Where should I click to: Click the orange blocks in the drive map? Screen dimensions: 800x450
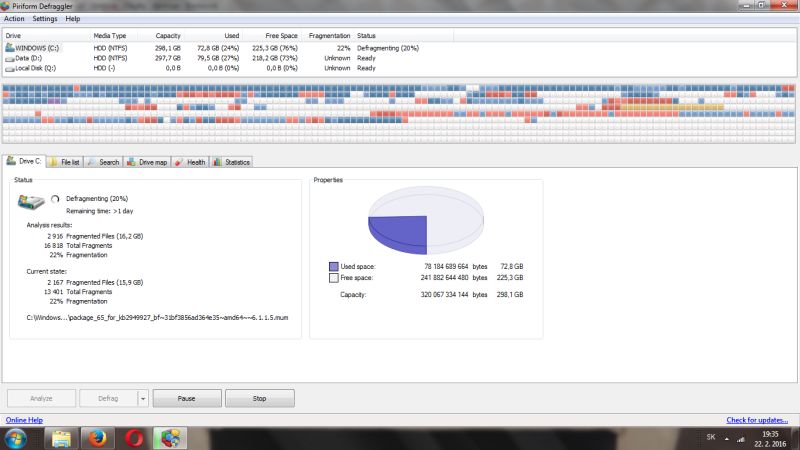click(672, 107)
